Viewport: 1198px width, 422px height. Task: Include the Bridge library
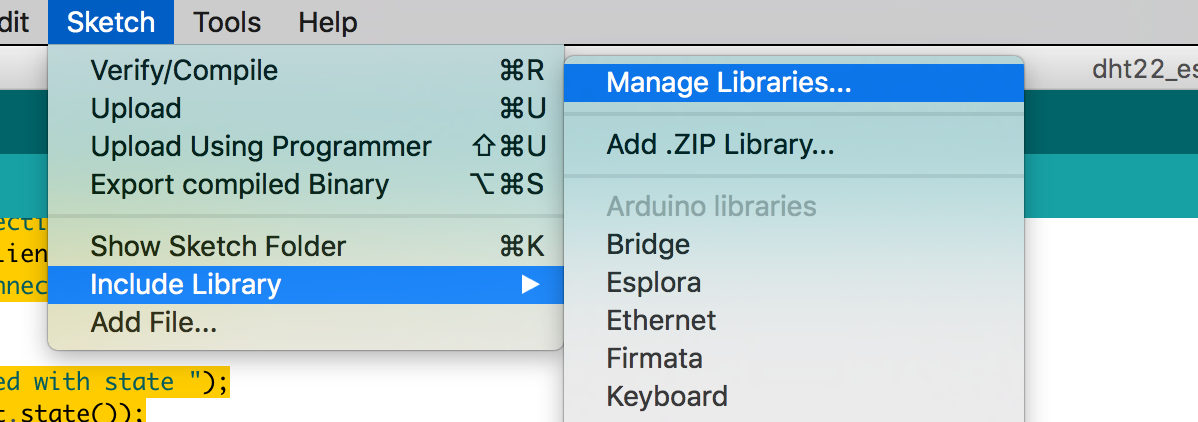(x=648, y=244)
